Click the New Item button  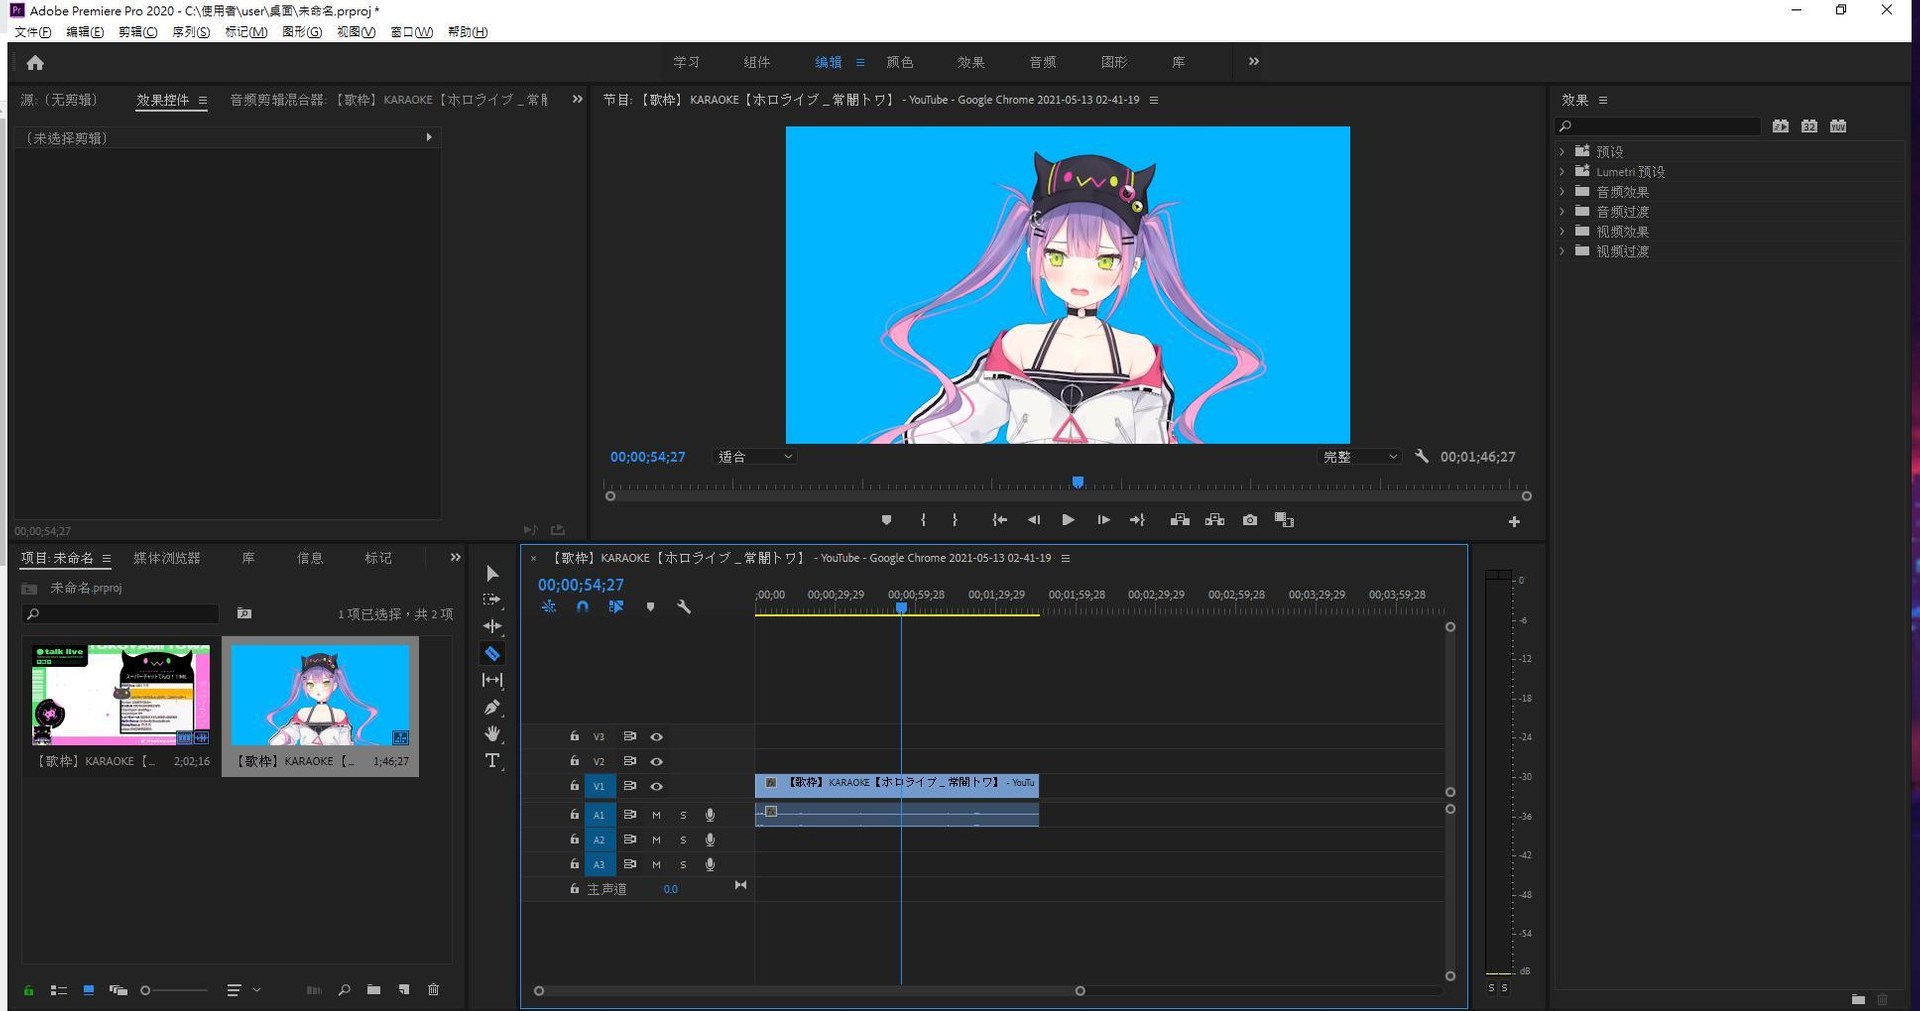404,990
